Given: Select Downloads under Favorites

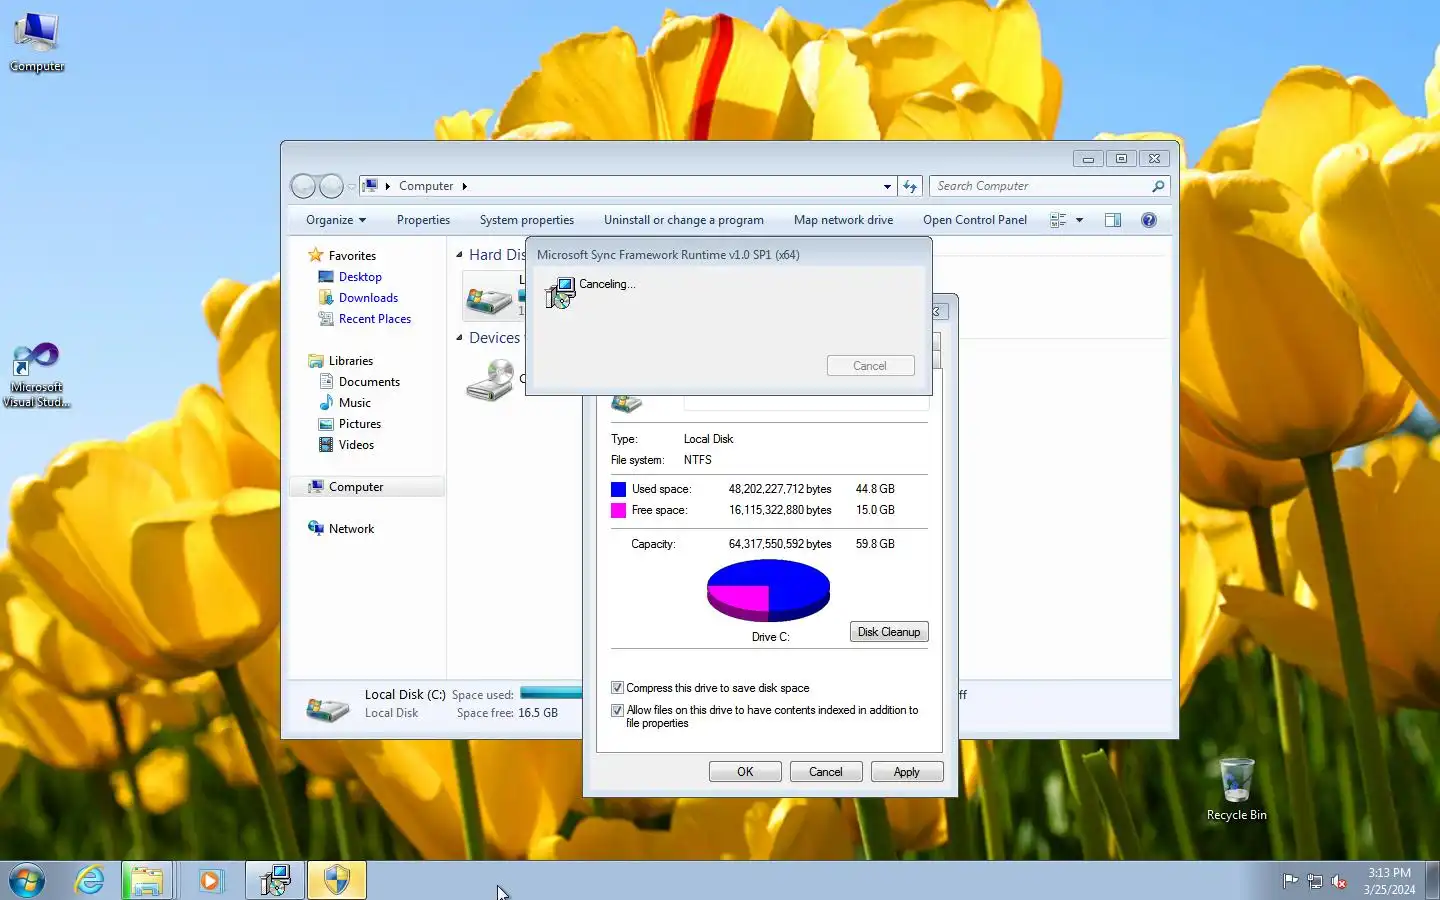Looking at the screenshot, I should pyautogui.click(x=368, y=298).
